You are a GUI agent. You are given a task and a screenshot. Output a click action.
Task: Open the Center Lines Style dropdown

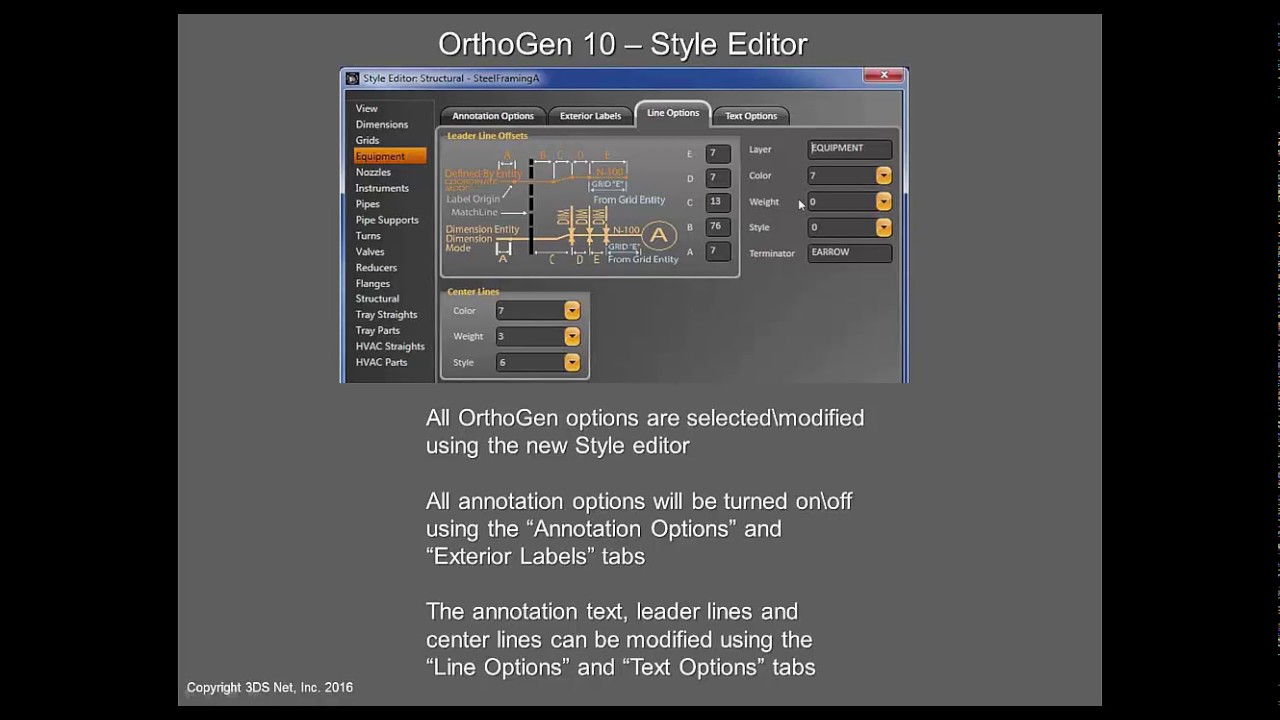coord(572,363)
